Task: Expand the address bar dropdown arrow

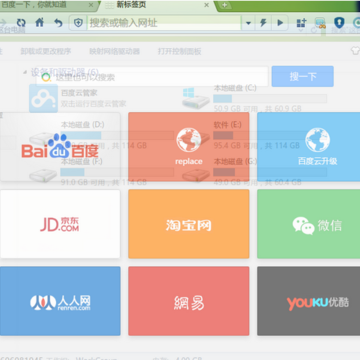Action: tap(248, 23)
